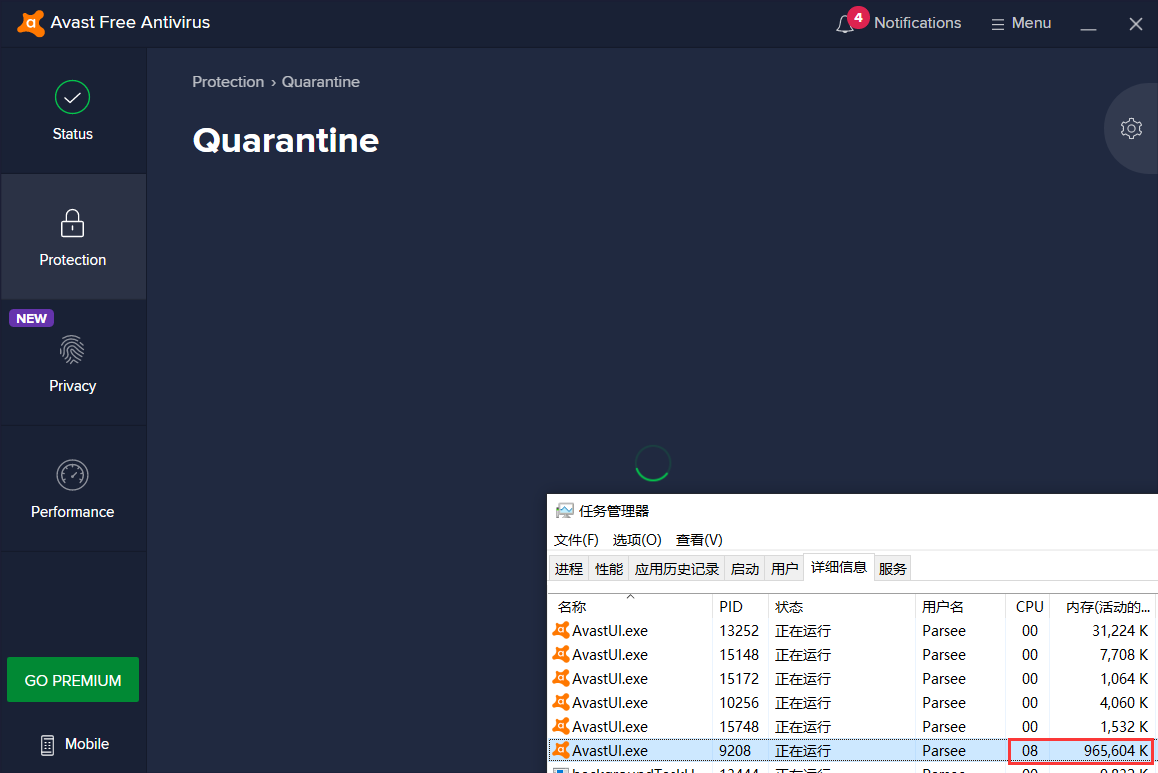The image size is (1158, 773).
Task: Click the 正在运行 status for PID 10256
Action: 803,703
